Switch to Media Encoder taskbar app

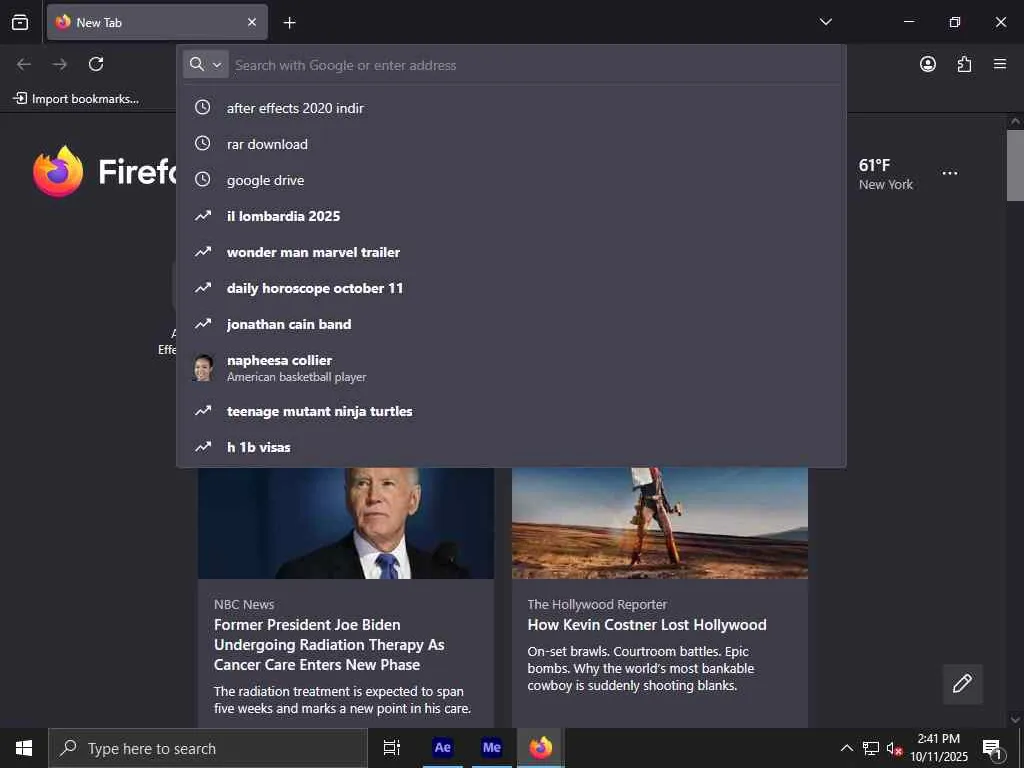491,748
